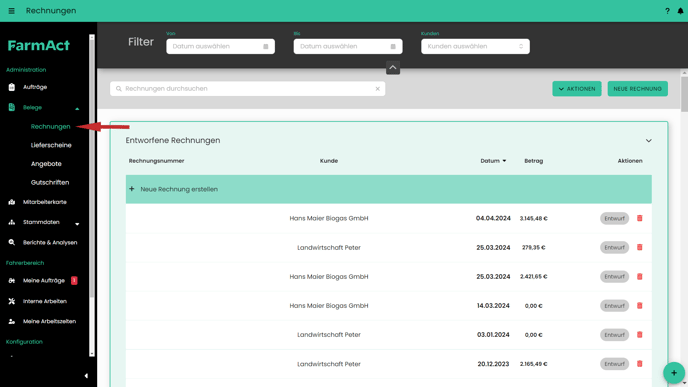Click the Mitarbeiterkarte sidebar icon
The width and height of the screenshot is (688, 387).
pos(12,202)
